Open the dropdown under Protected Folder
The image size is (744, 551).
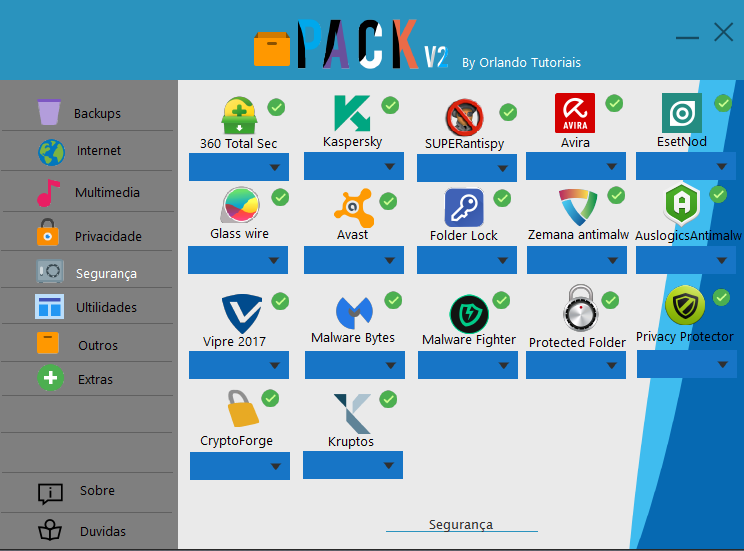coord(576,365)
